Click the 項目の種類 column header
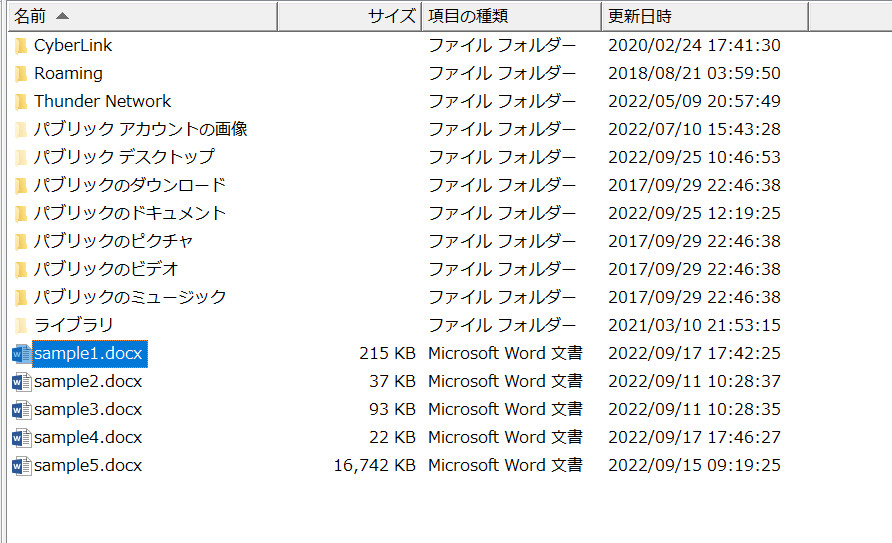Image resolution: width=892 pixels, height=543 pixels. pyautogui.click(x=468, y=16)
